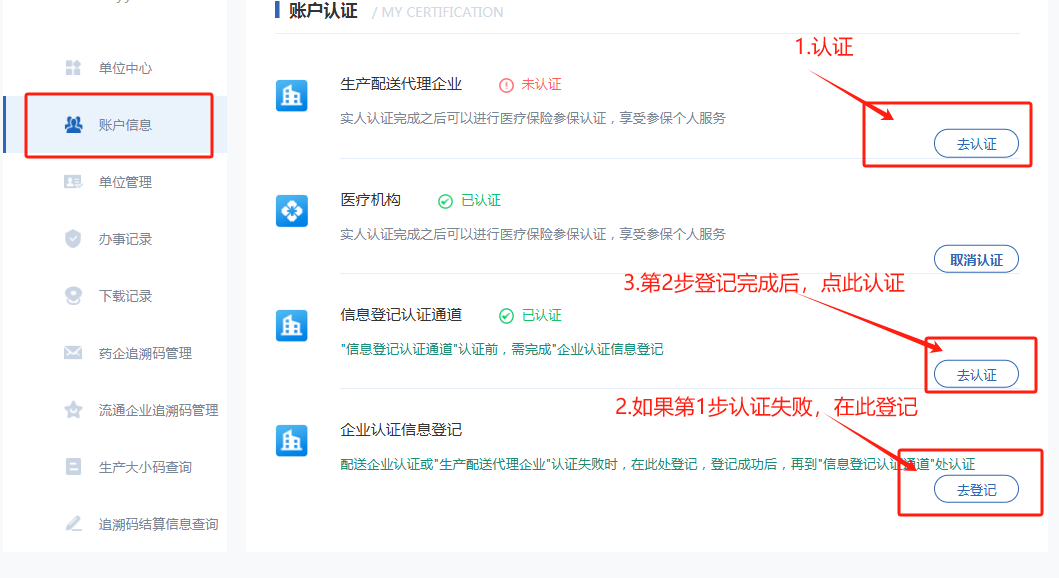Click 已认证 status next to 医疗机构
1059x578 pixels.
tap(481, 201)
